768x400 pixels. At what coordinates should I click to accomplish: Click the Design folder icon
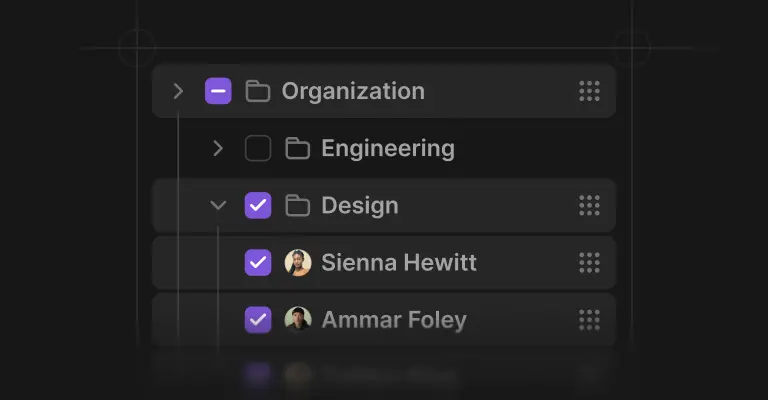coord(297,206)
